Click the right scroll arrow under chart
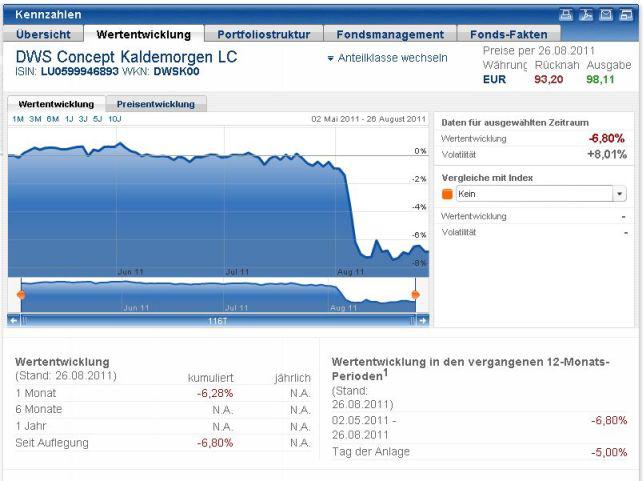The width and height of the screenshot is (643, 481). [x=423, y=320]
